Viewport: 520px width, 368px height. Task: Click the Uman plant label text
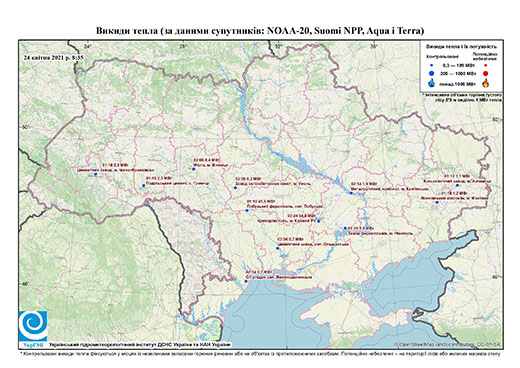(273, 184)
